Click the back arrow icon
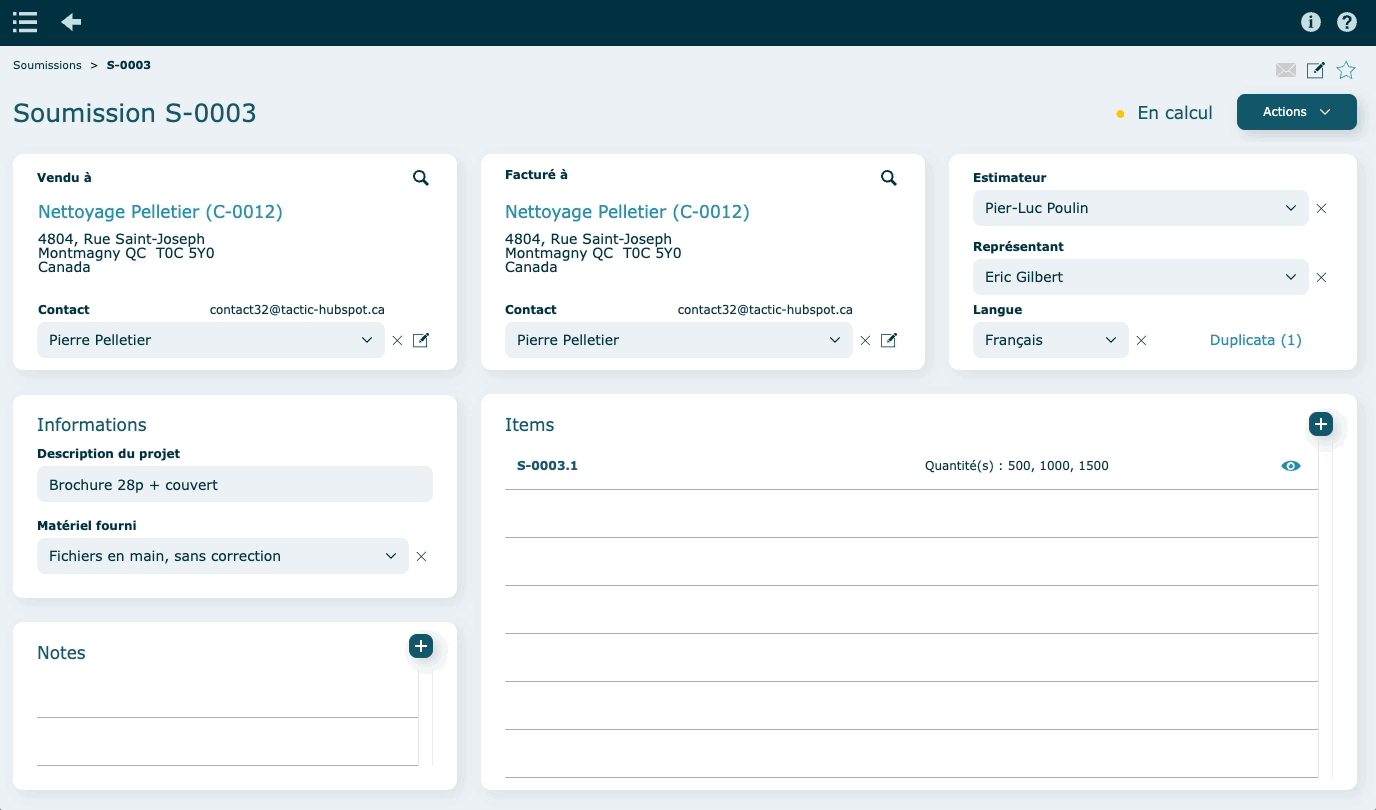The image size is (1376, 810). [71, 22]
